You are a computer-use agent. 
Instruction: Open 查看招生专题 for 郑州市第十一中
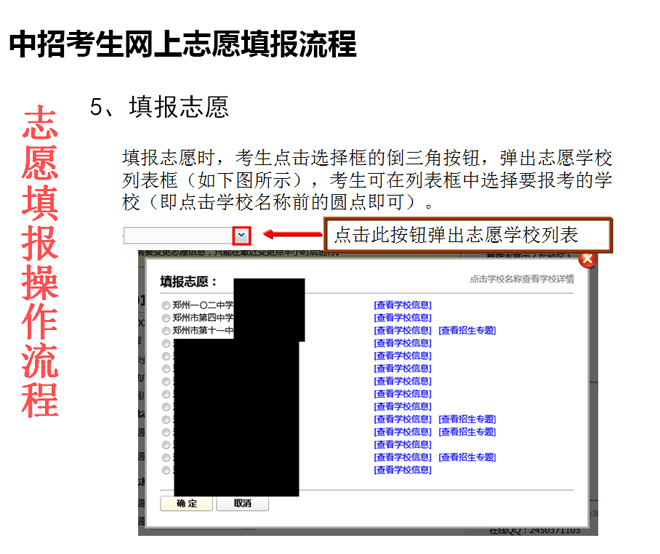click(x=466, y=330)
